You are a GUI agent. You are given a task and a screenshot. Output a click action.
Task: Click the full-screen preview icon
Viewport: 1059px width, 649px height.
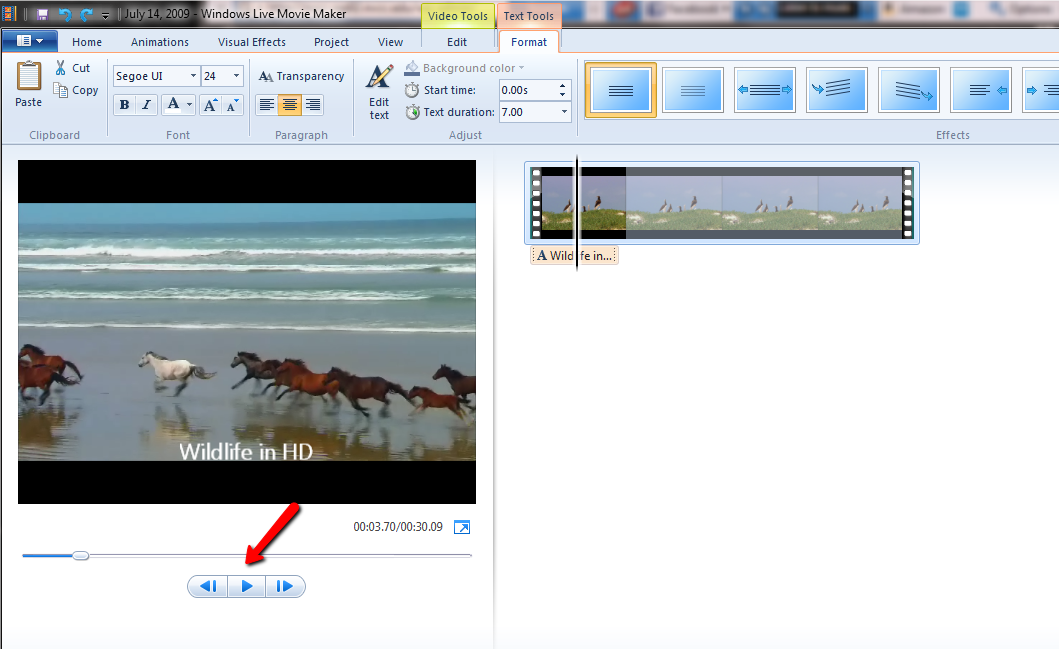[462, 527]
